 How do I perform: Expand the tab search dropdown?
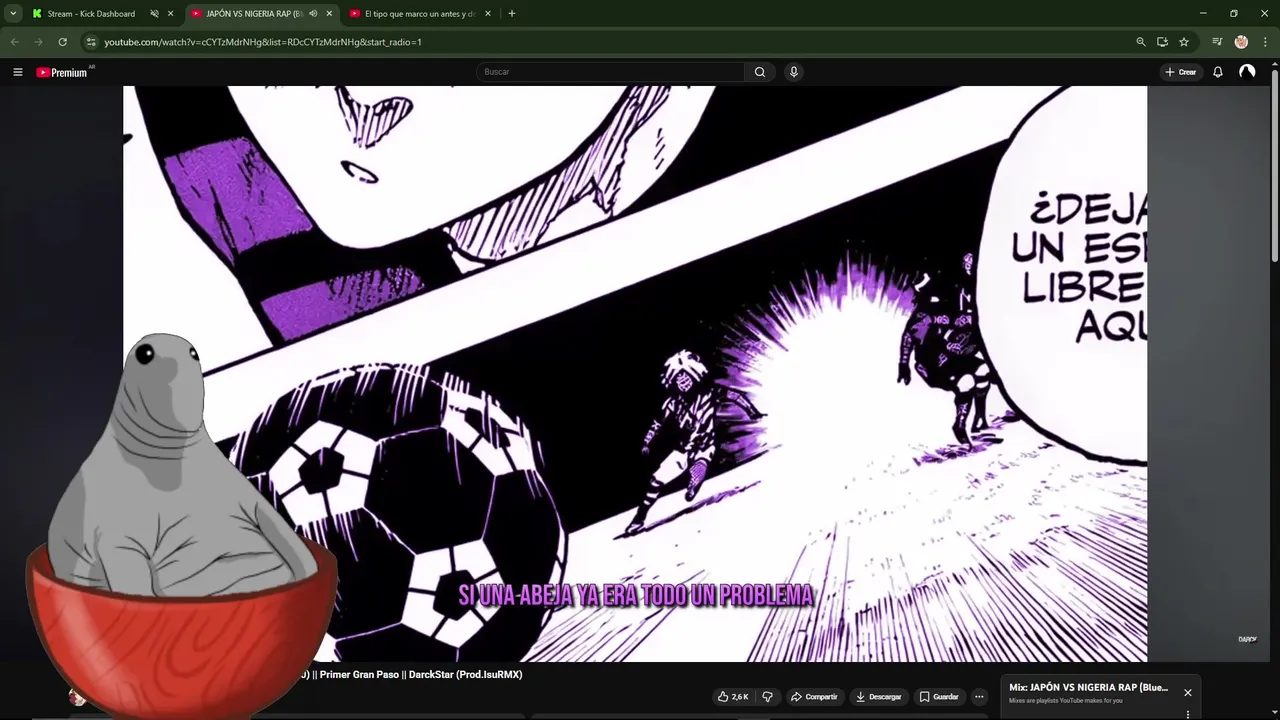(13, 14)
